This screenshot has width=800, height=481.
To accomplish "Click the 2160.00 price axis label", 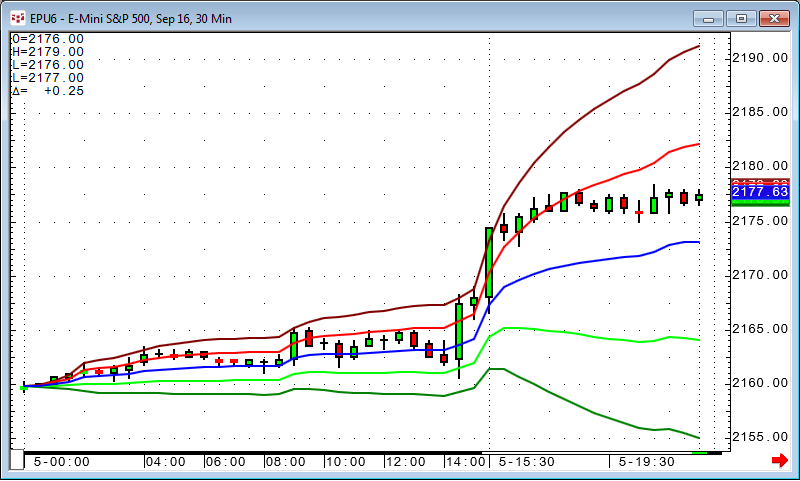I will (x=760, y=383).
